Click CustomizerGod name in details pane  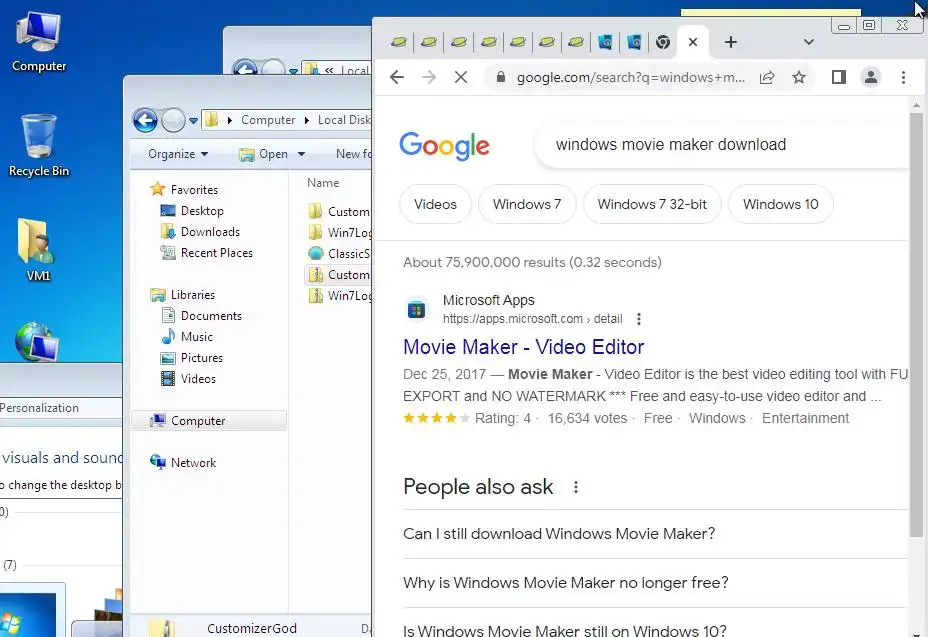(252, 629)
